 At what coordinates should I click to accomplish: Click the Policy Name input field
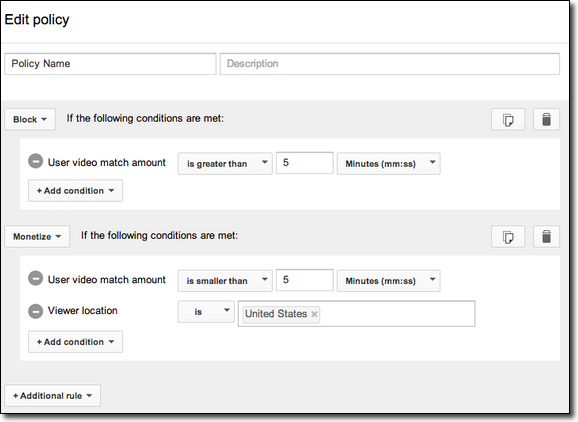110,64
